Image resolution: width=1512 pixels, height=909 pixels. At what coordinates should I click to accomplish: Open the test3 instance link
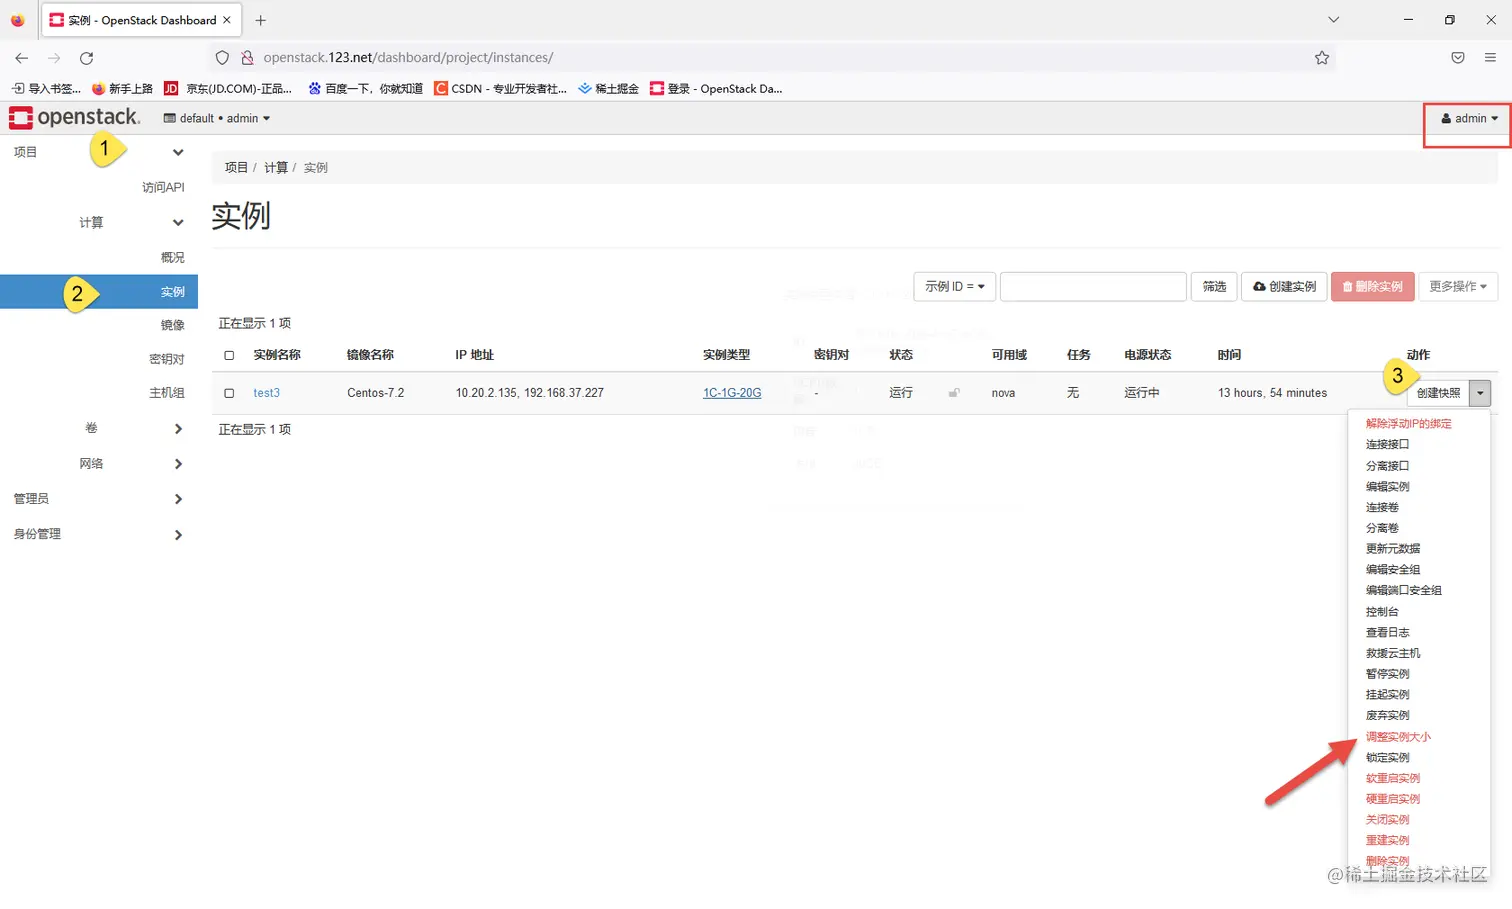click(x=266, y=393)
